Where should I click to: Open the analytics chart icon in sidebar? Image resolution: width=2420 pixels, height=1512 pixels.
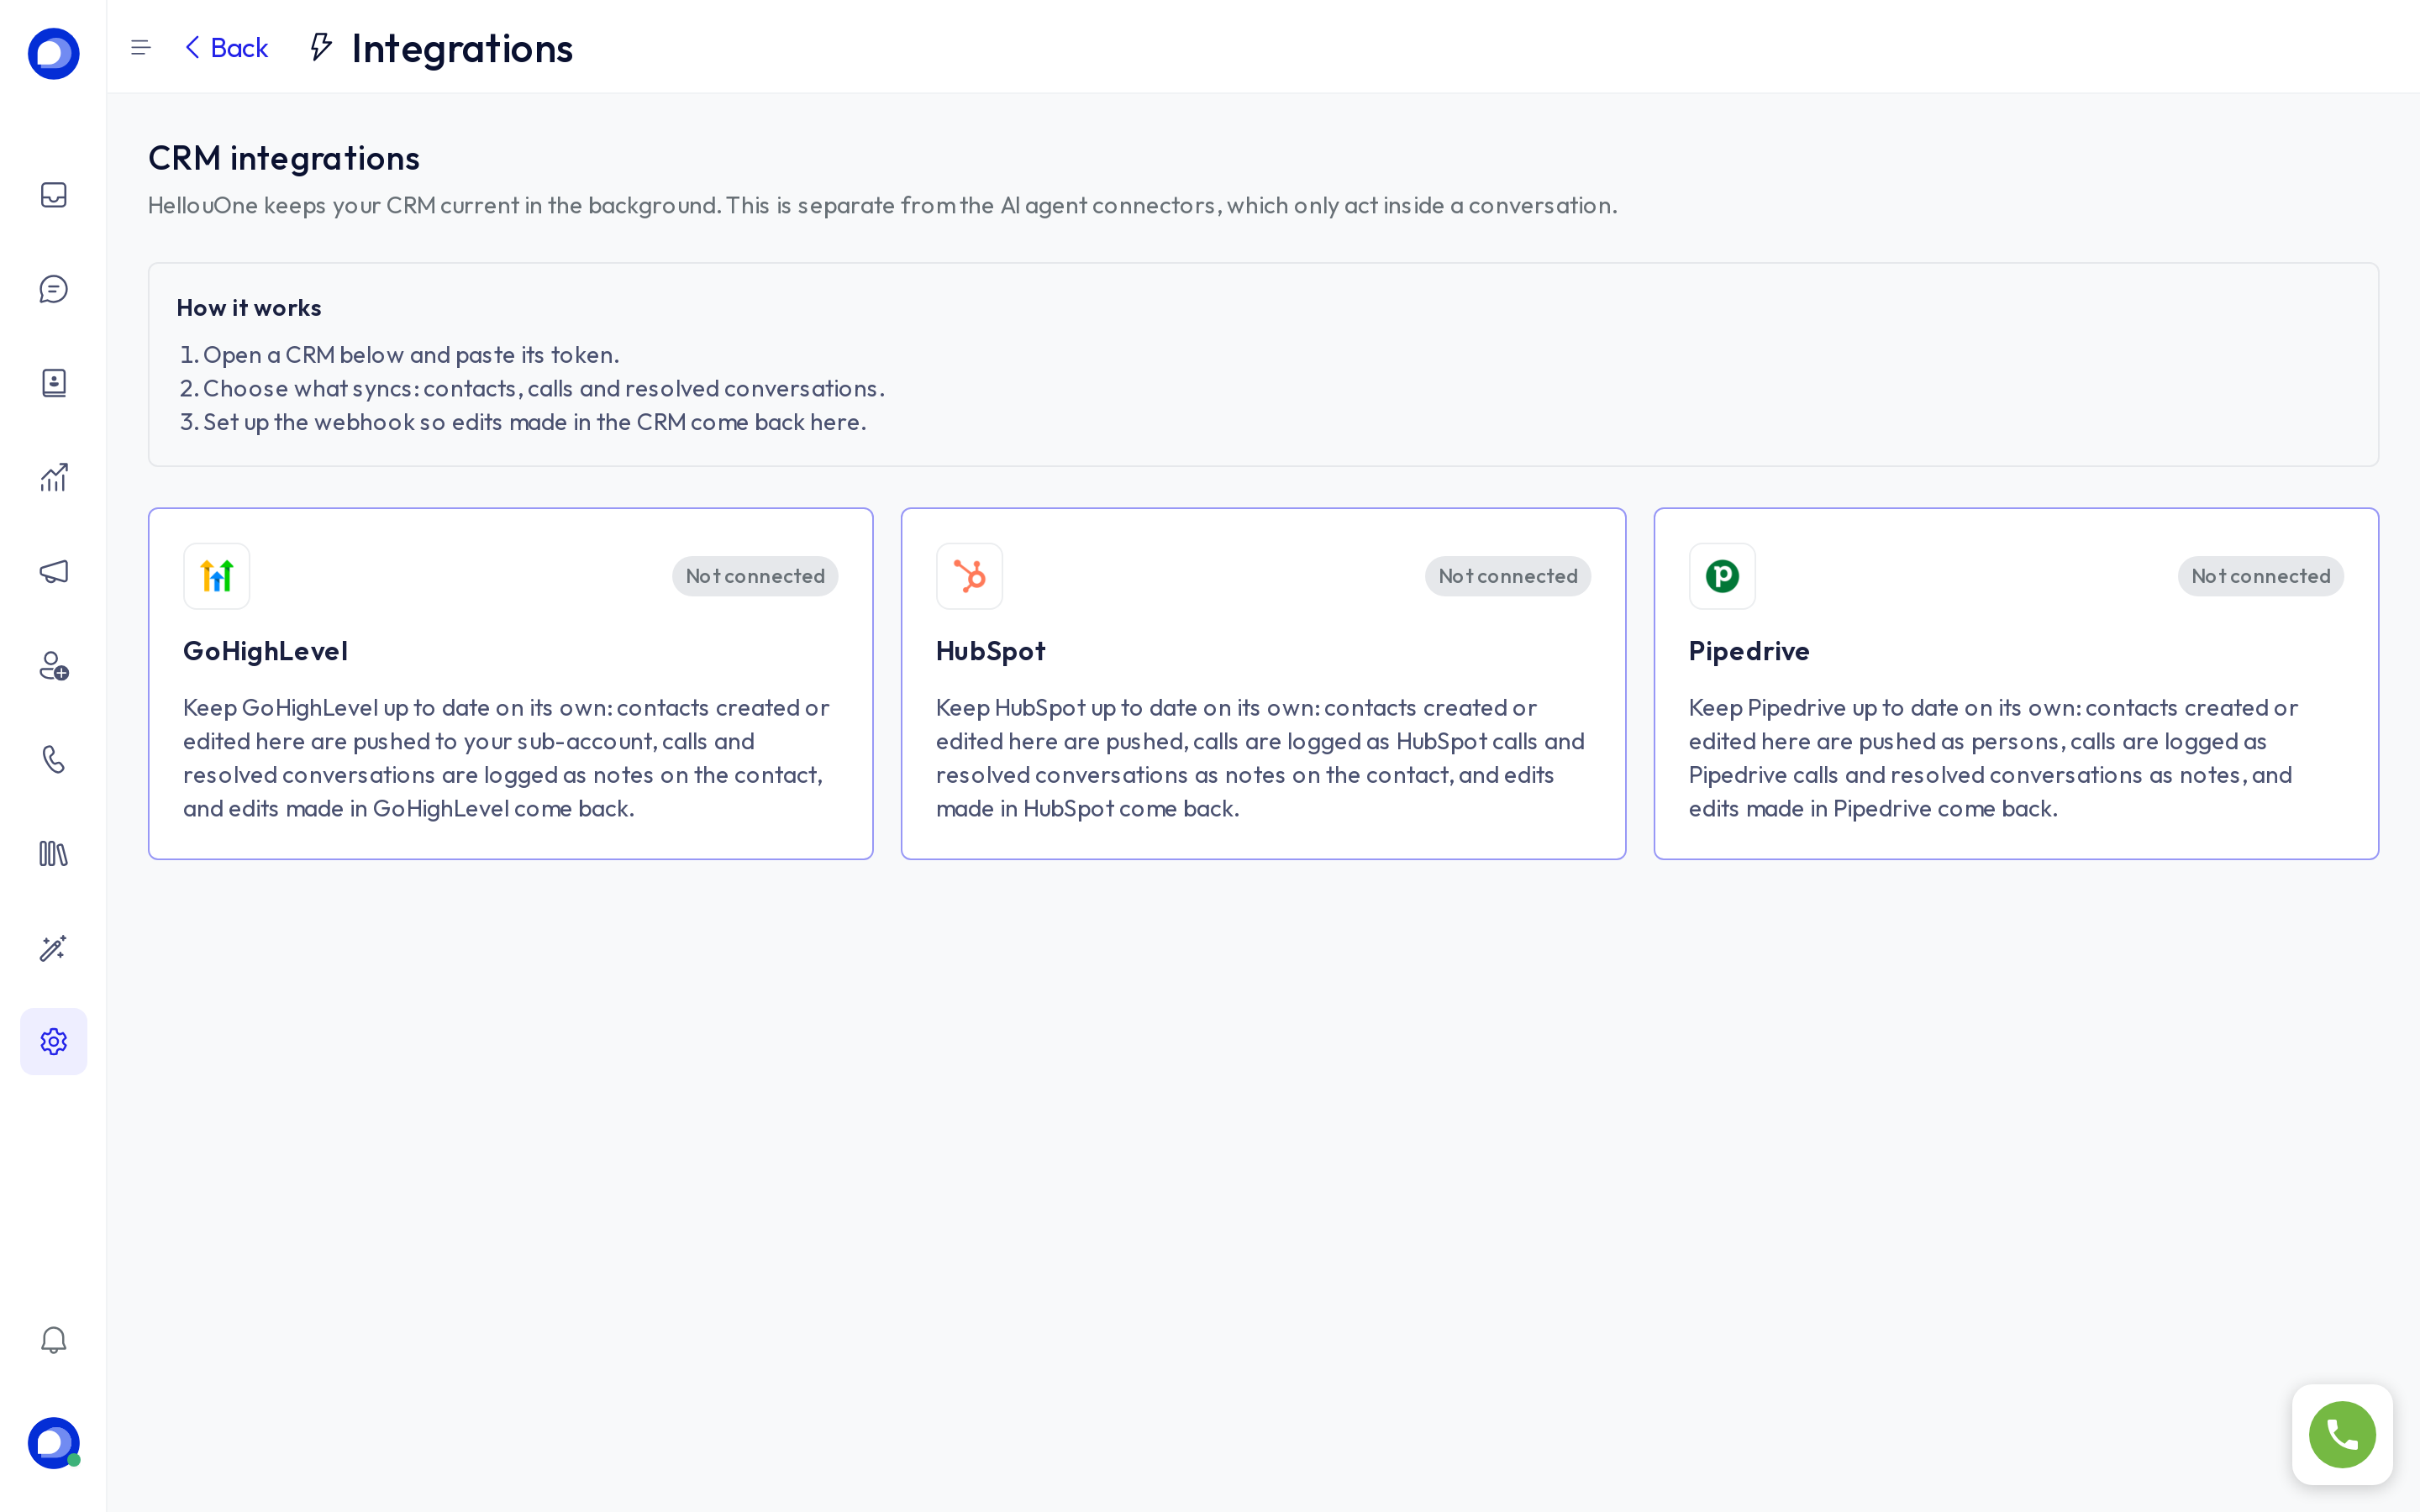53,477
